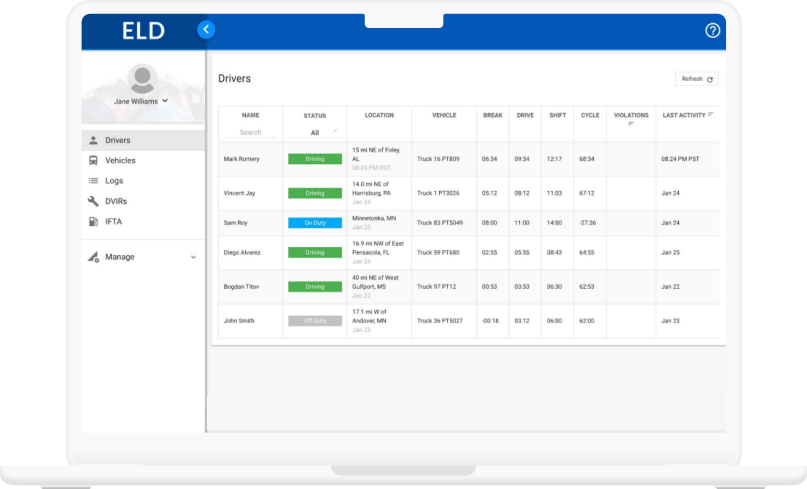Click the DVIRs wrench icon
The image size is (807, 489).
pyautogui.click(x=93, y=201)
